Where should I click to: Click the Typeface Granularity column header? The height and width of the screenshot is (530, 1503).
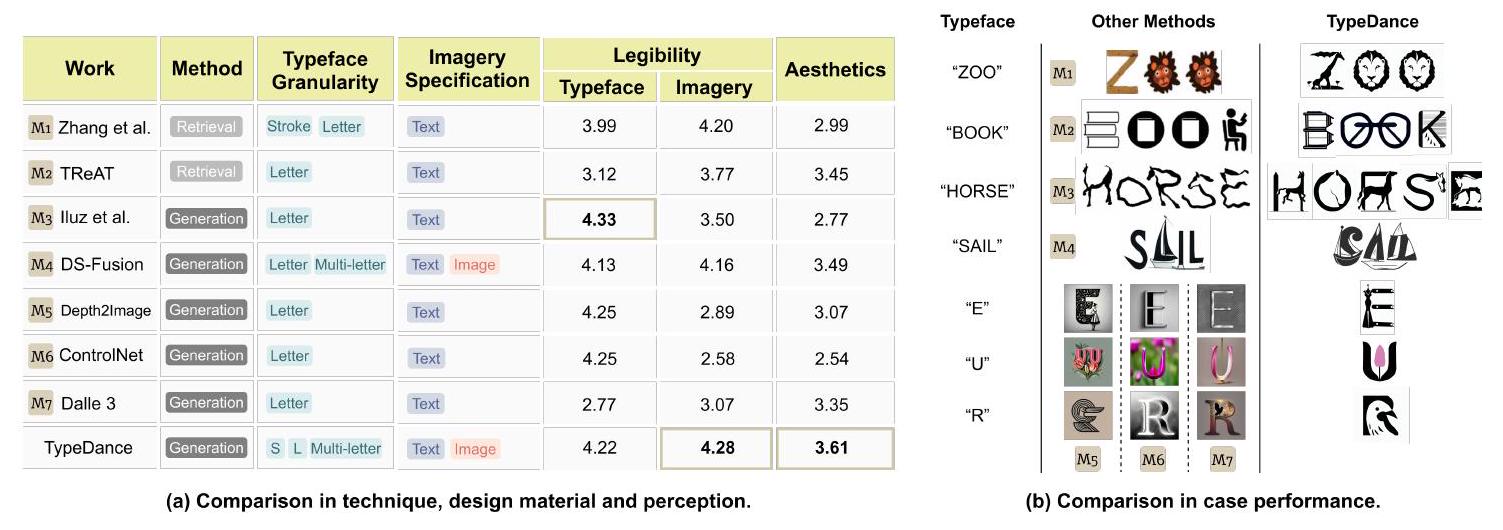coord(325,70)
